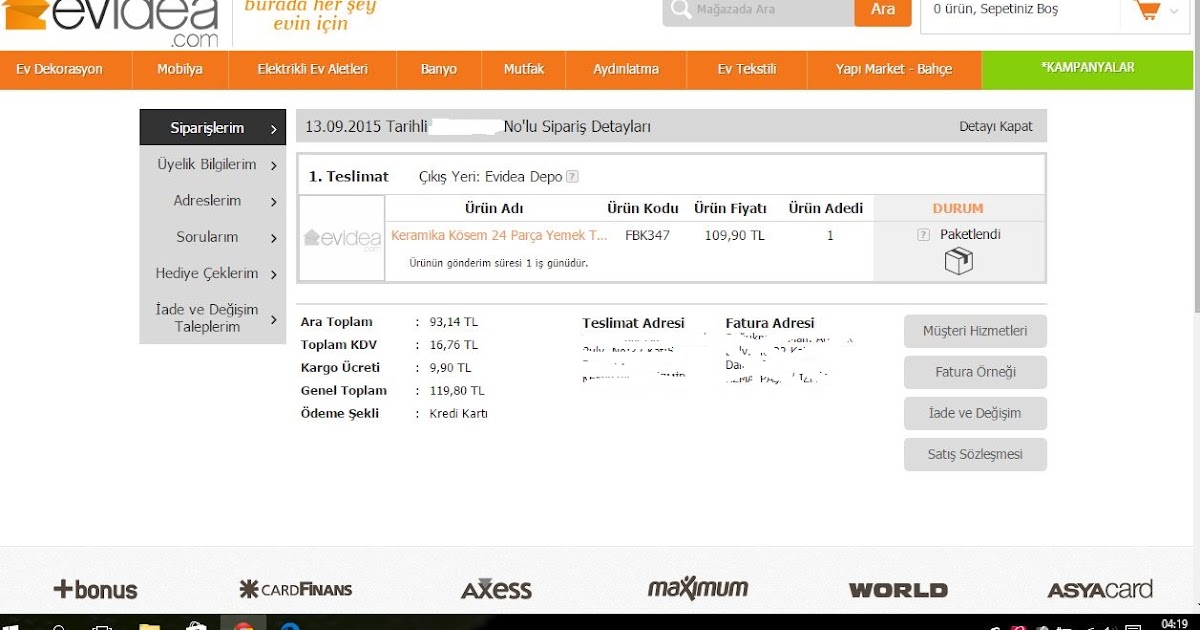Screen dimensions: 1200x630
Task: Click the Fatura Adresi heading
Action: [x=770, y=323]
